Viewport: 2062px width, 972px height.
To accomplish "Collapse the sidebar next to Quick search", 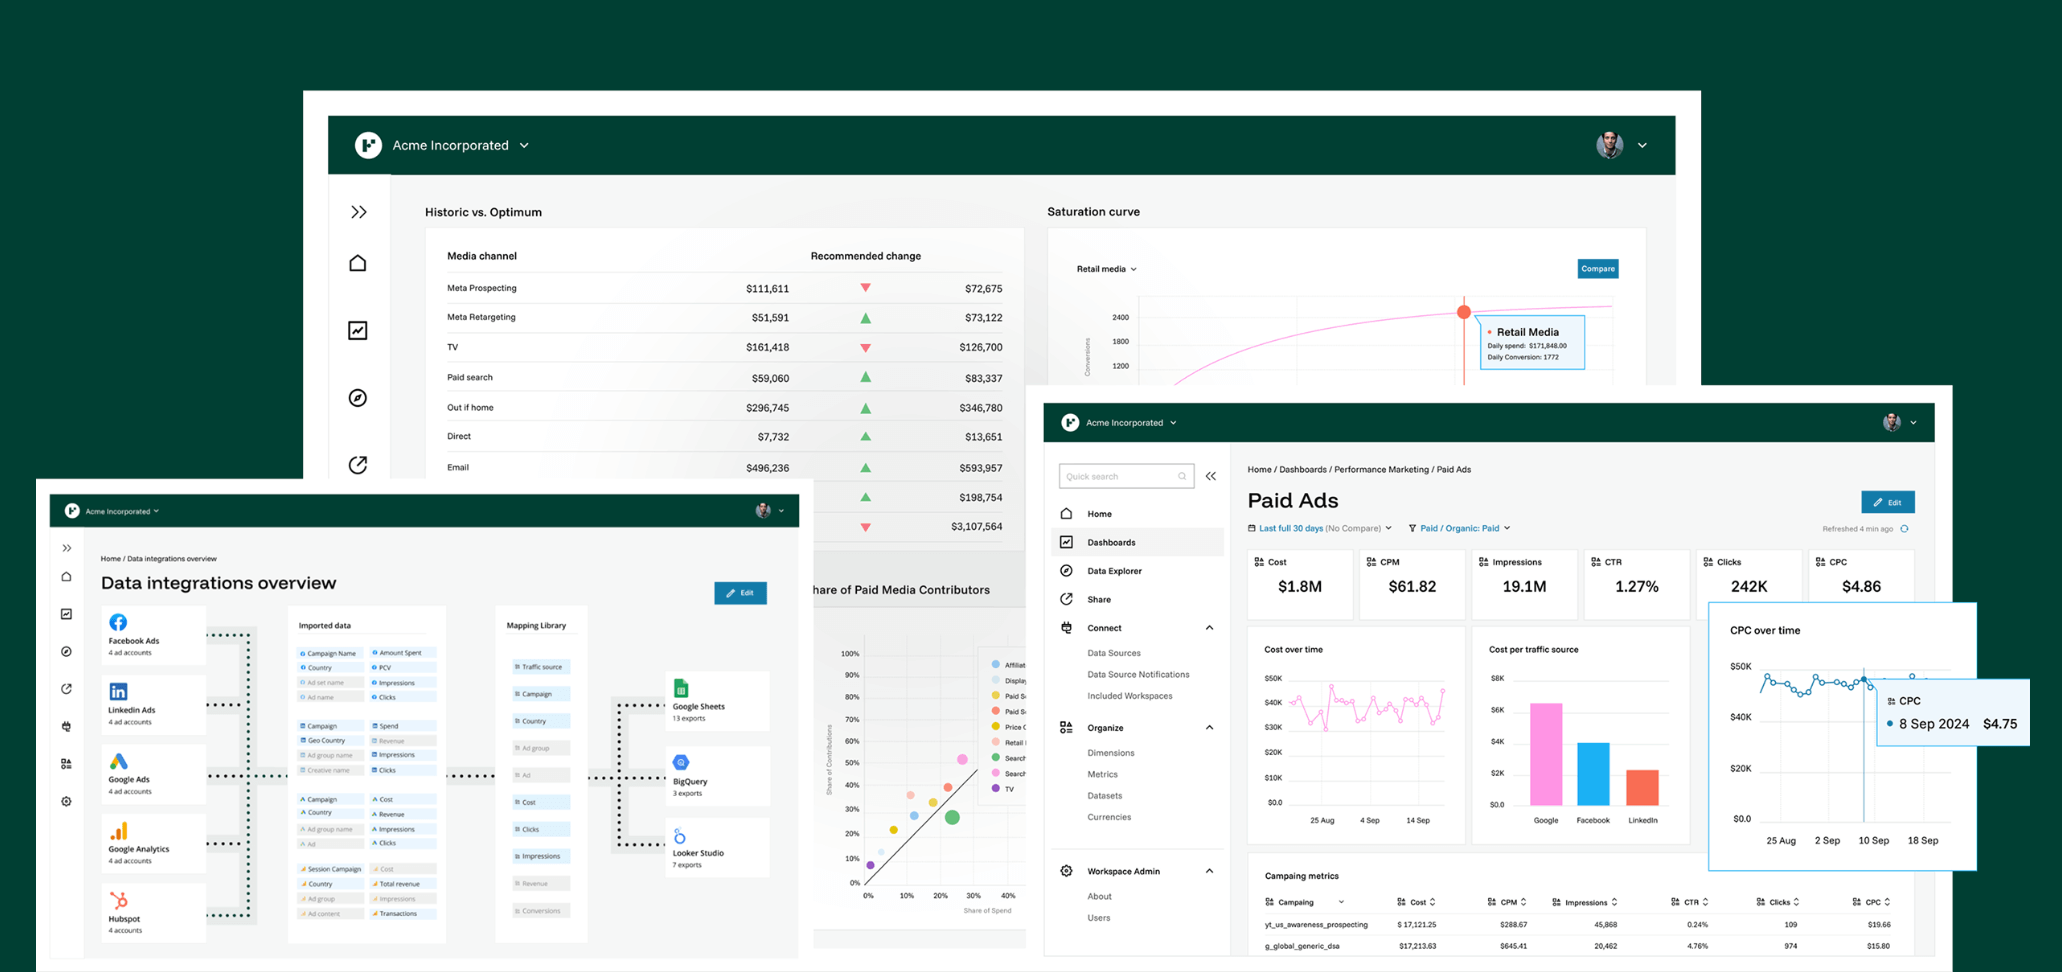I will coord(1211,476).
